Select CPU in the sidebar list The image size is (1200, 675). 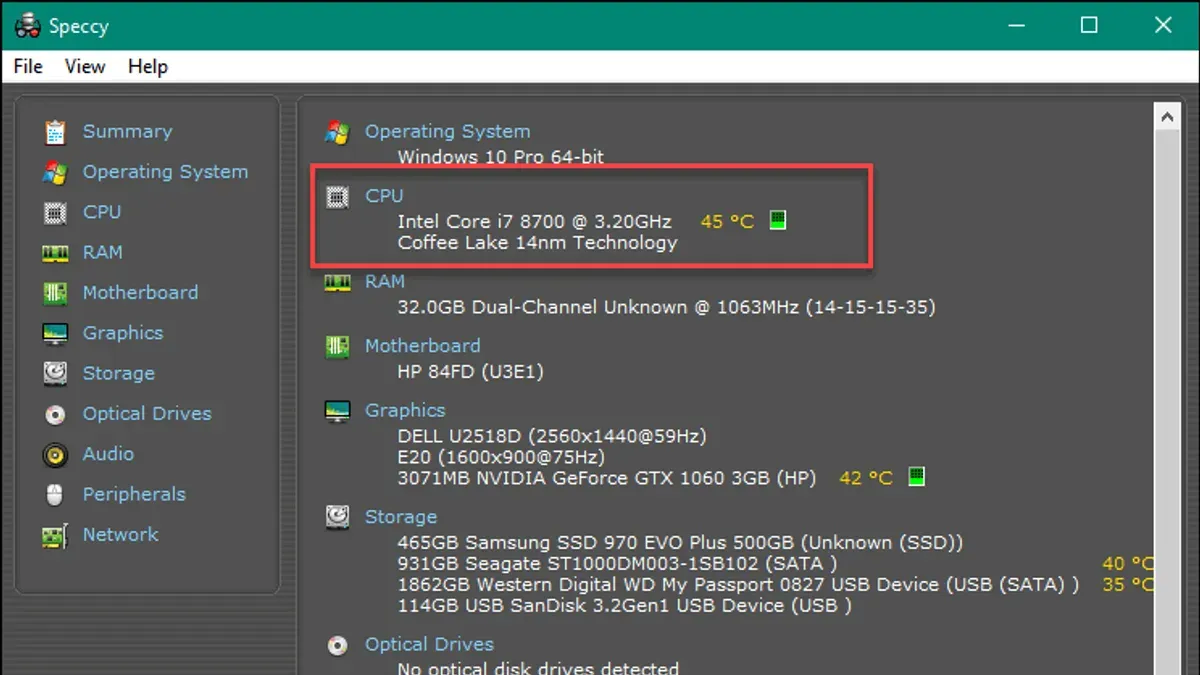tap(102, 212)
